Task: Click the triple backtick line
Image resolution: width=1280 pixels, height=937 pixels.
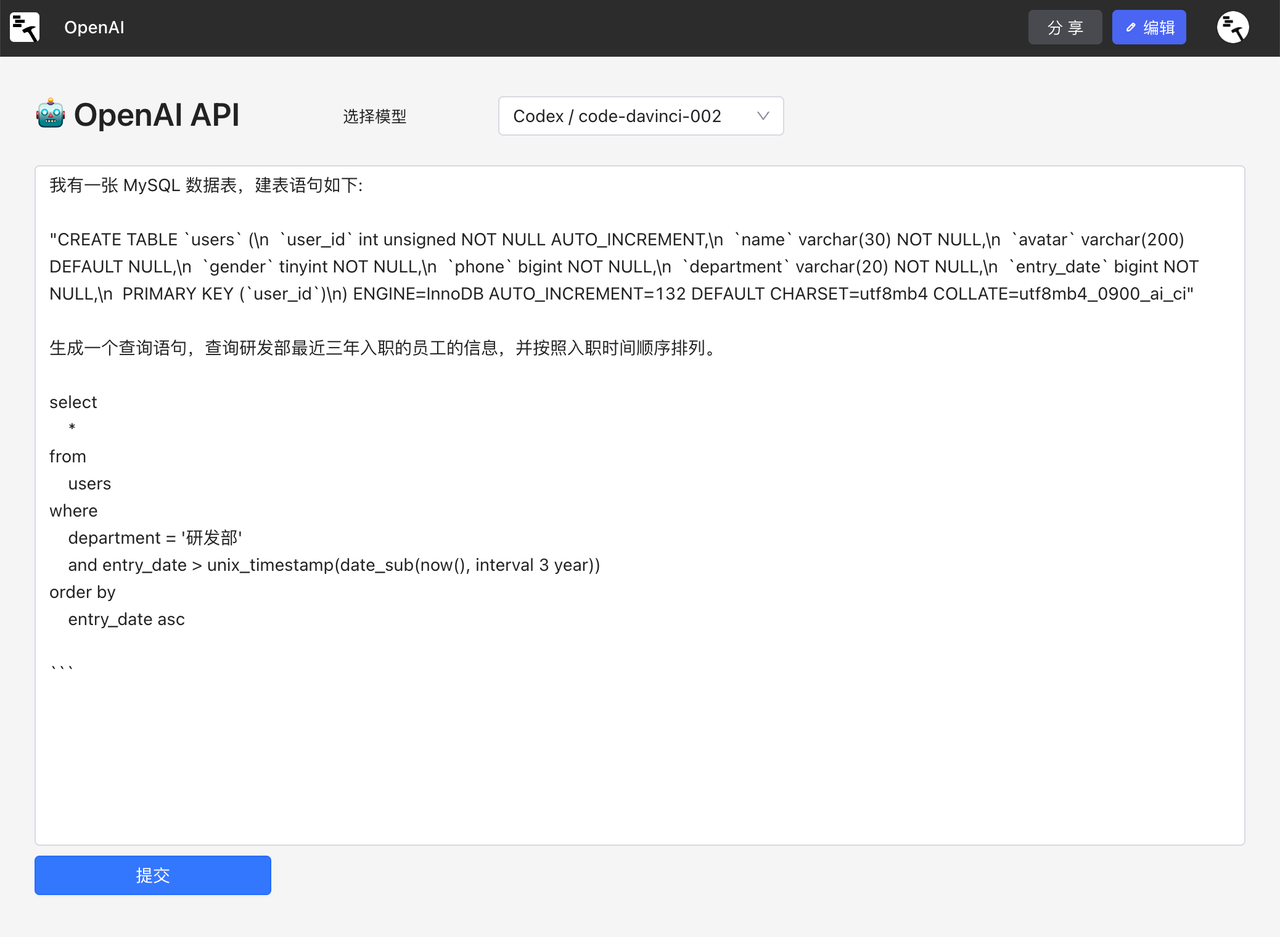Action: click(61, 667)
